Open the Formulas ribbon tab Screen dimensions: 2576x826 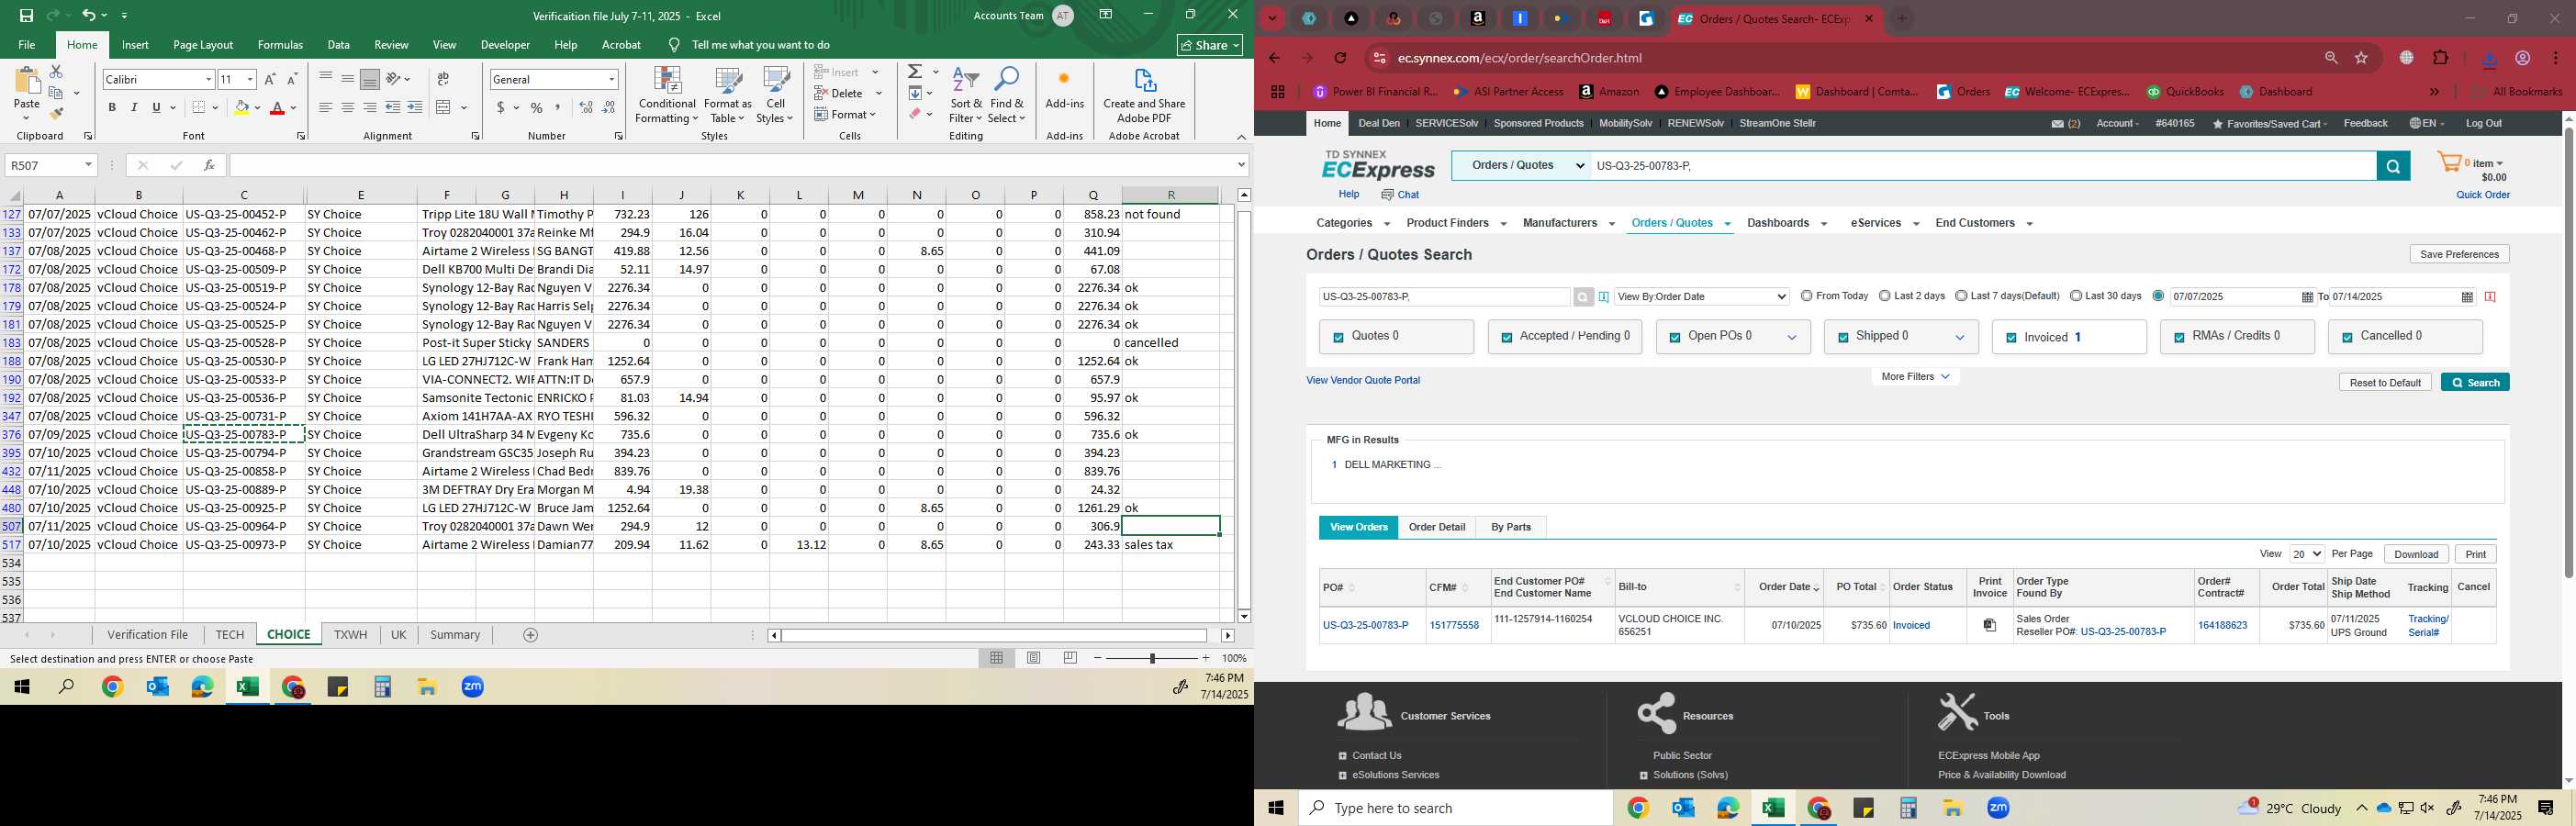(x=280, y=45)
